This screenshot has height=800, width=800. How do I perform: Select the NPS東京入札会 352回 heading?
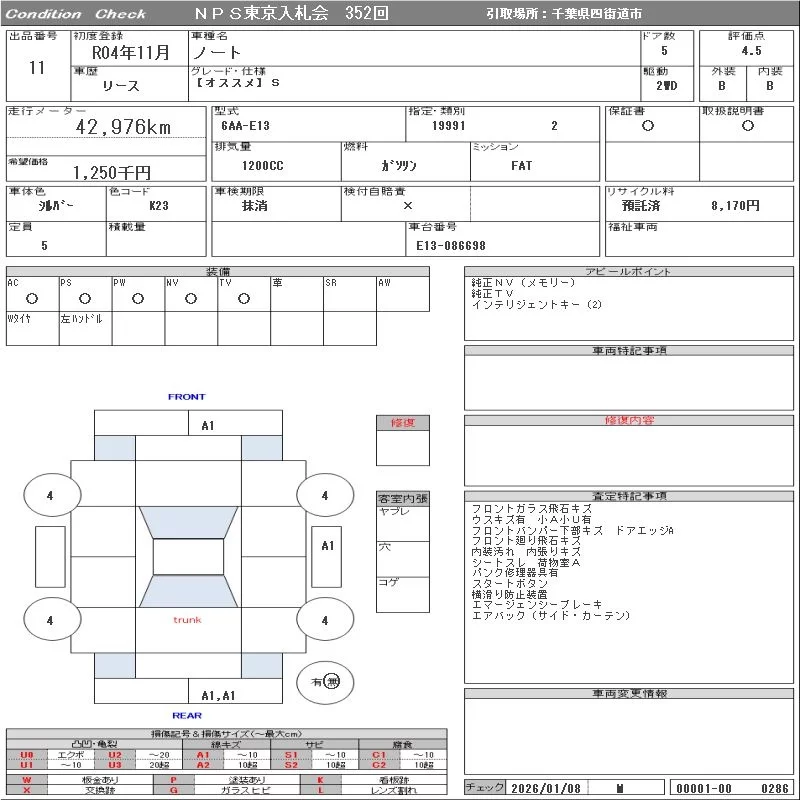pos(291,13)
